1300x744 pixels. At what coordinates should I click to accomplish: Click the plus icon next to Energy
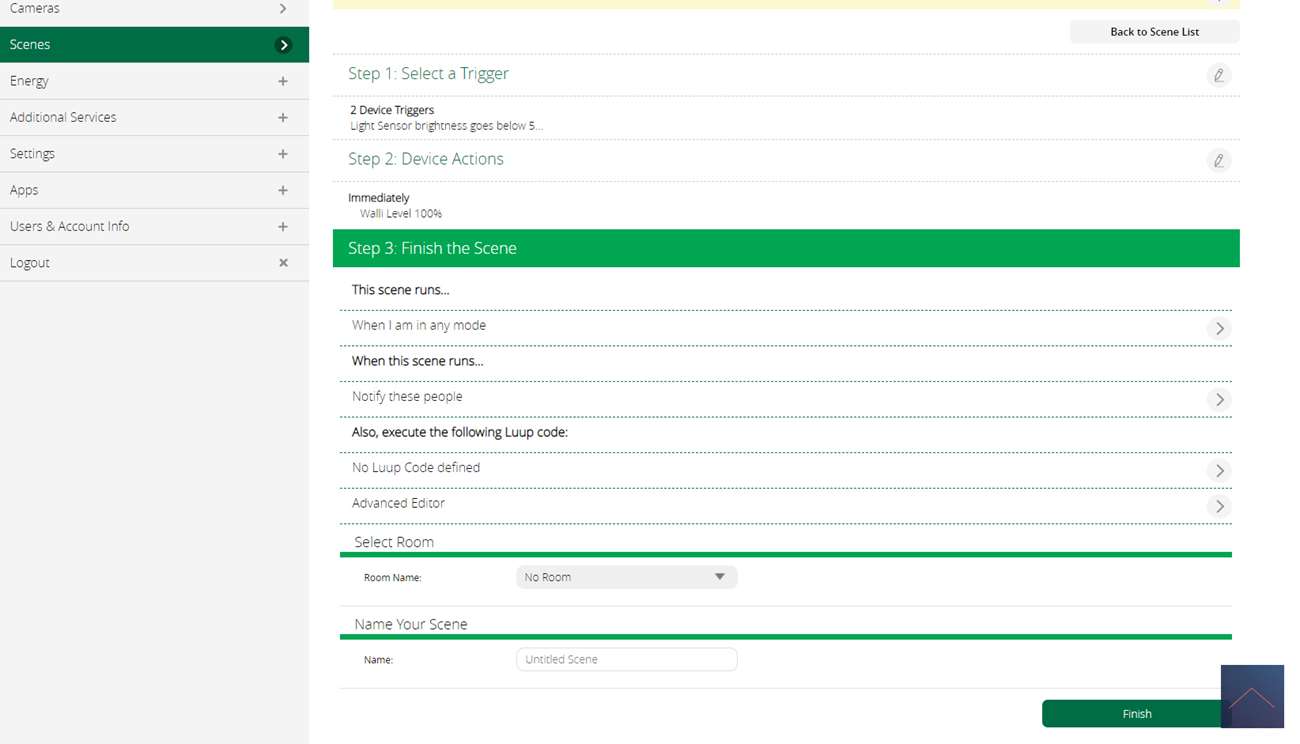tap(283, 81)
